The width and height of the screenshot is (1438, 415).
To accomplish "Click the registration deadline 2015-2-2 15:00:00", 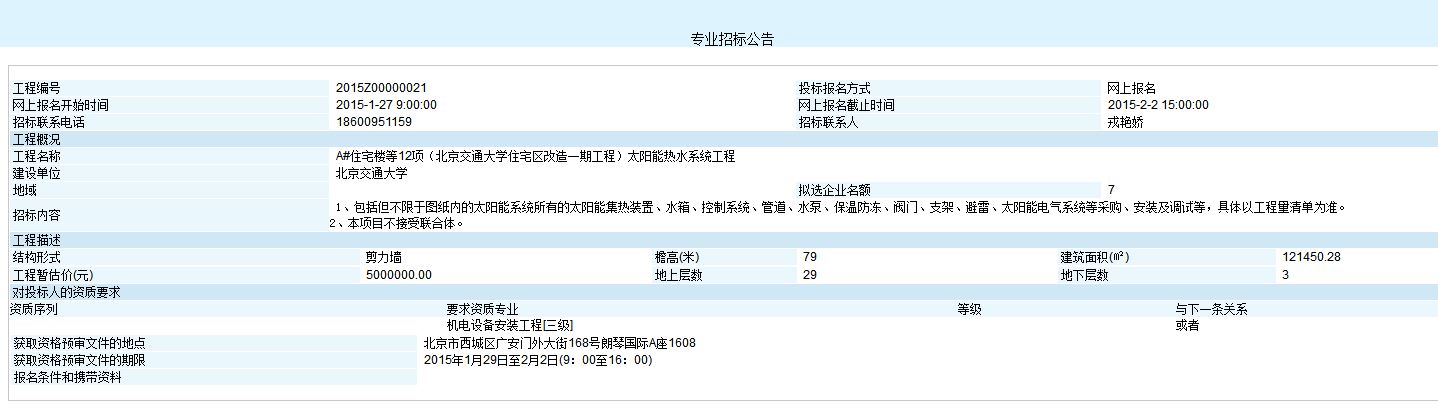I will [1158, 105].
